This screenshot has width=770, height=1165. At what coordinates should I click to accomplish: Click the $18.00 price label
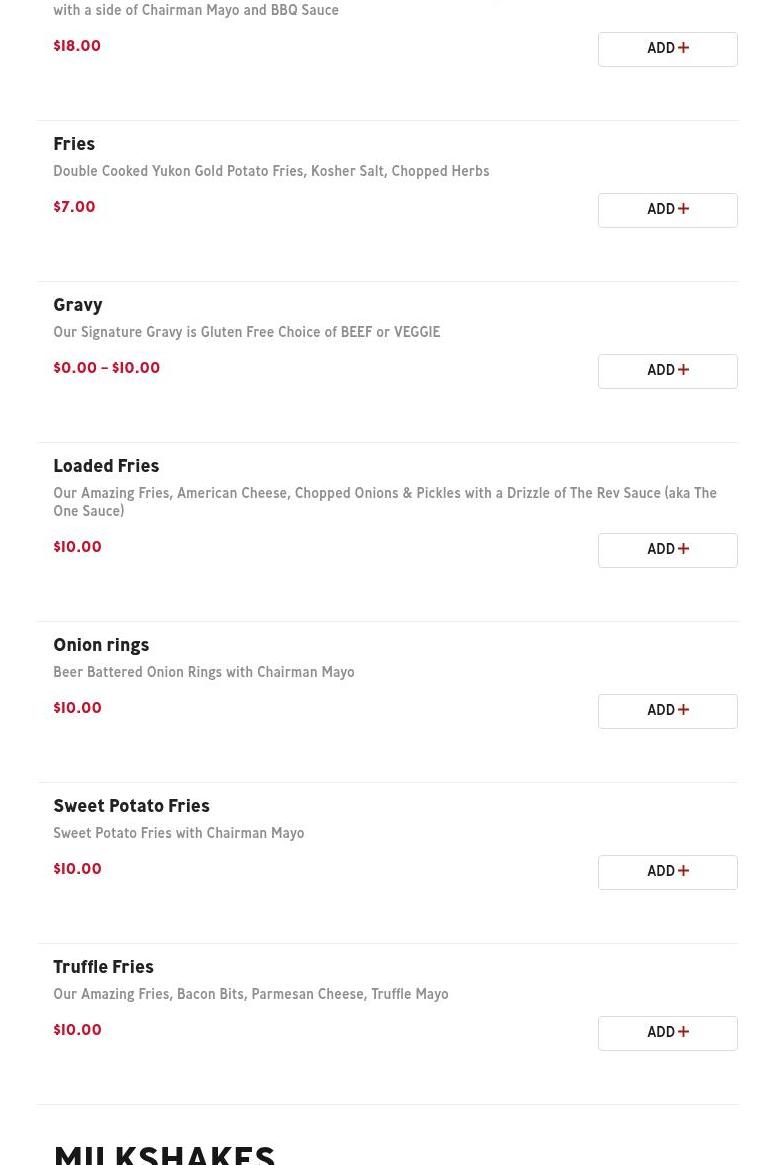tap(77, 47)
